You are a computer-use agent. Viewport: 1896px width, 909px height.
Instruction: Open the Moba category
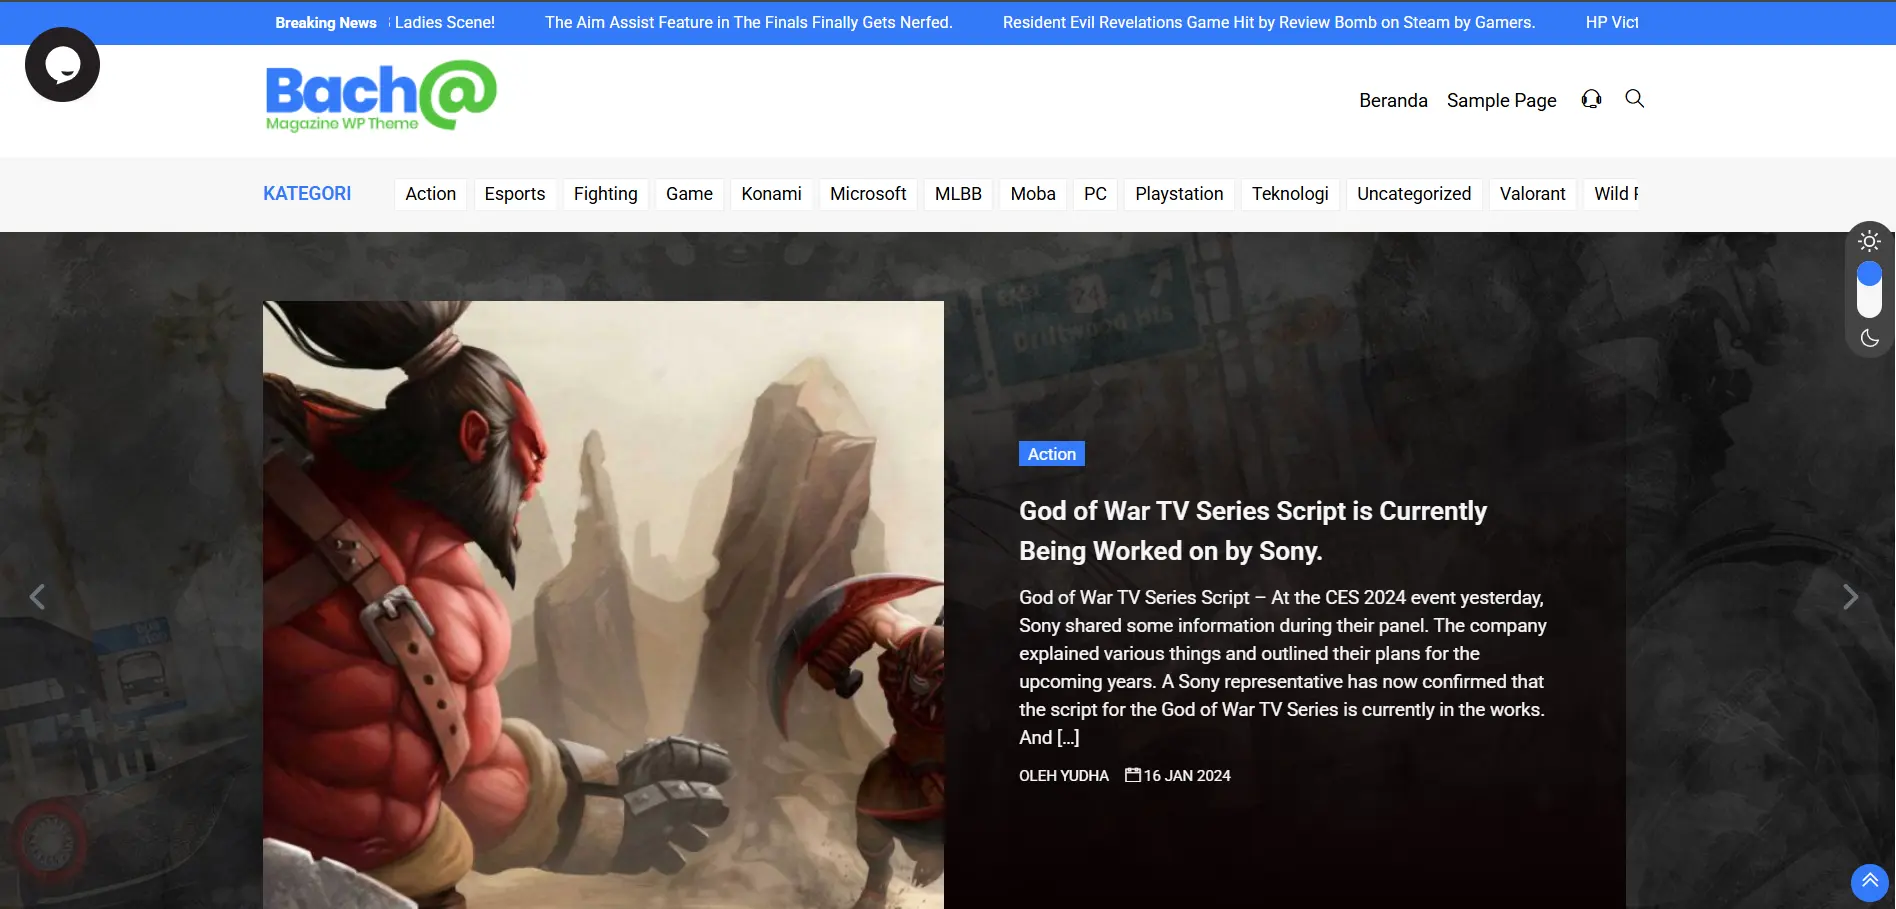coord(1033,194)
